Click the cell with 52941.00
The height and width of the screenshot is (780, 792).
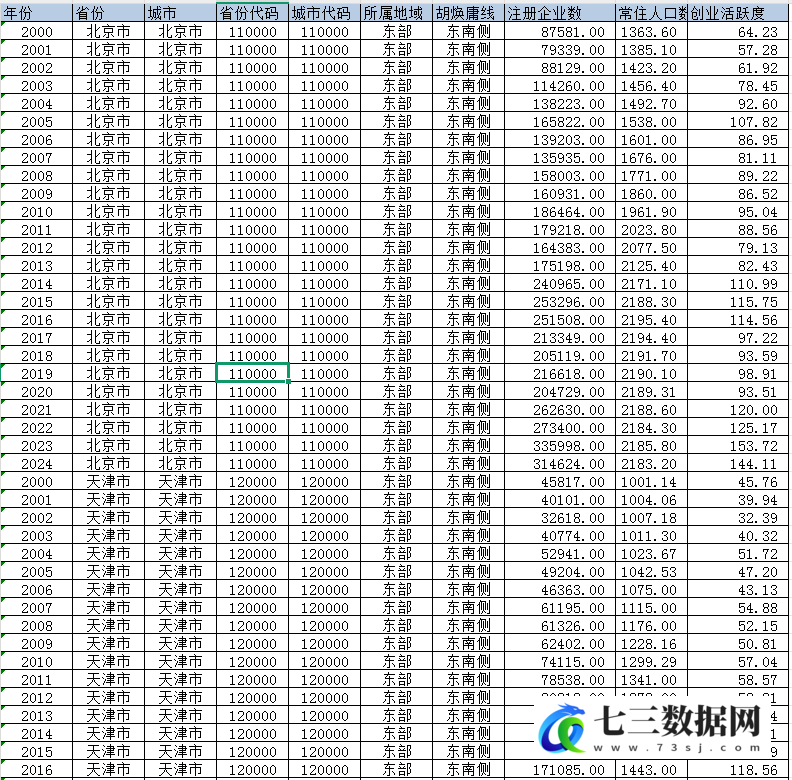point(560,554)
